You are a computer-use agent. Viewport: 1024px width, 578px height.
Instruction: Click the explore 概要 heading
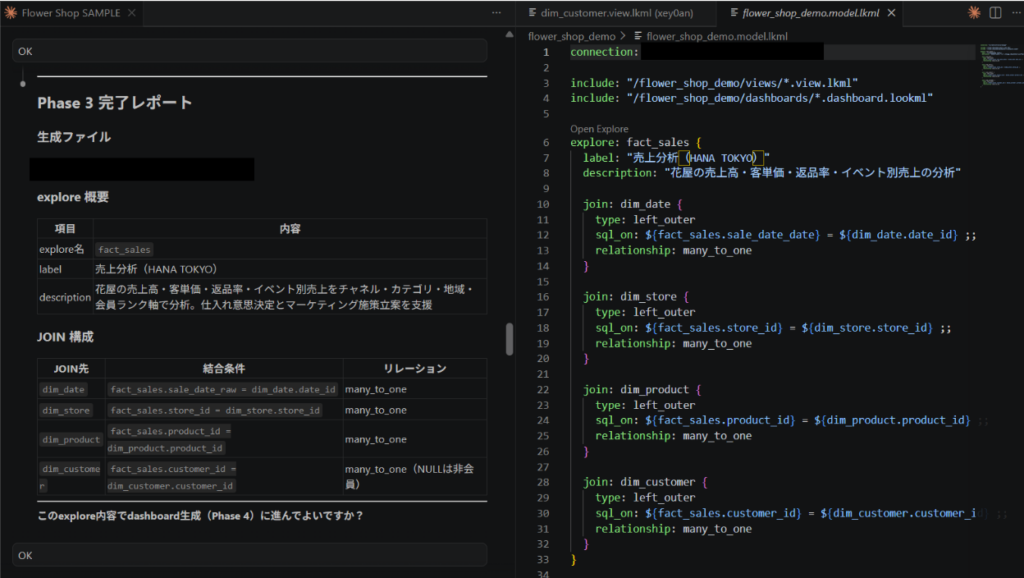tap(73, 197)
